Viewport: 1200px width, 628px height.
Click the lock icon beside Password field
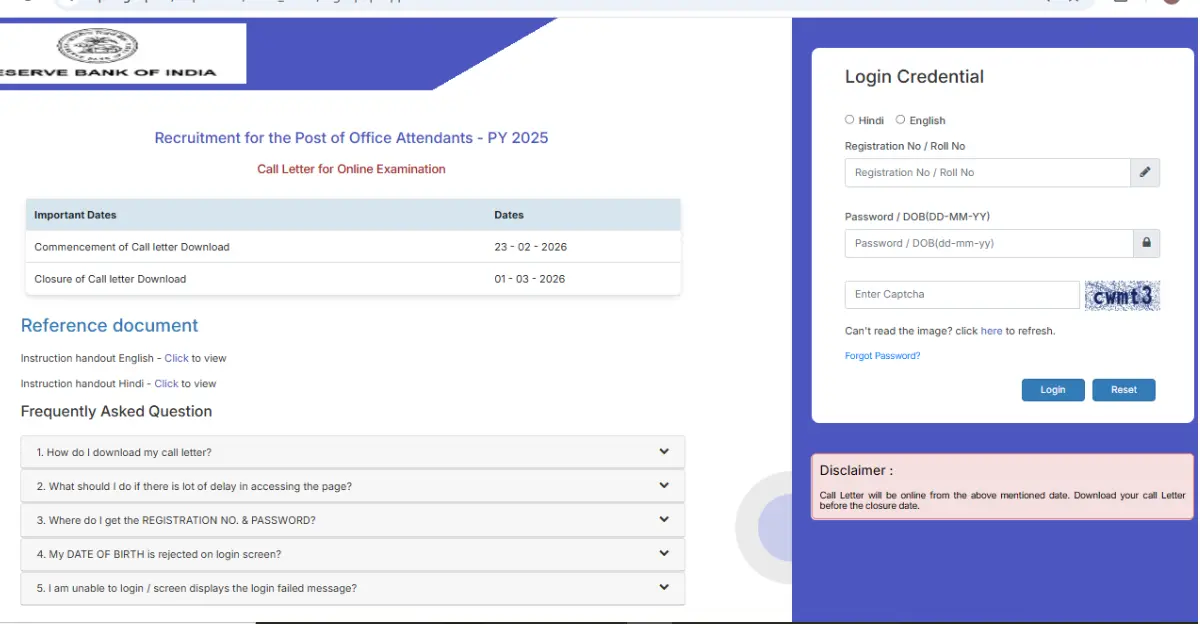click(x=1146, y=243)
